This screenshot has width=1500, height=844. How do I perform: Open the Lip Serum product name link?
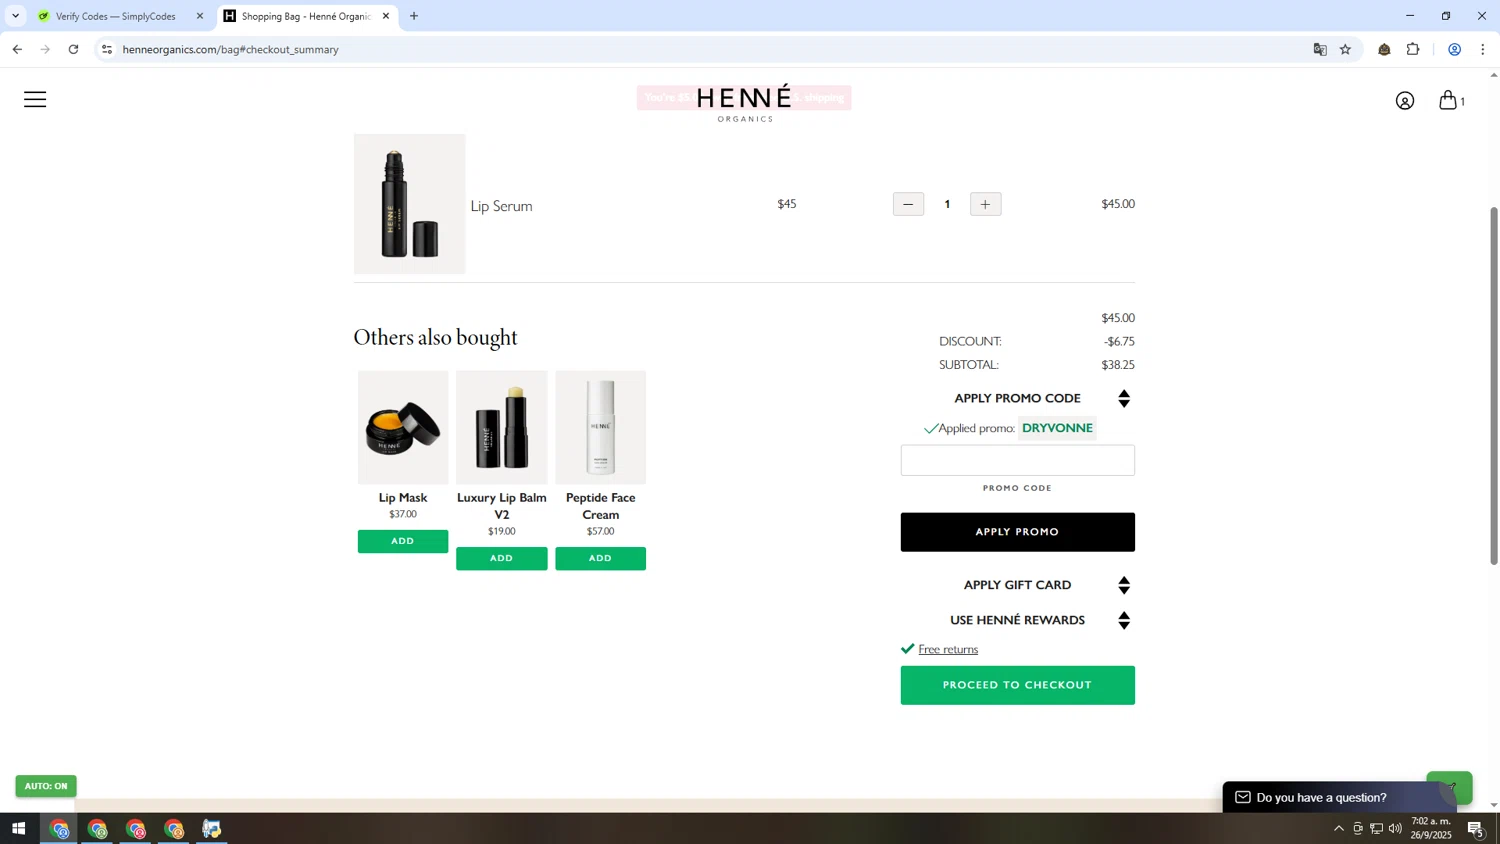pyautogui.click(x=501, y=206)
